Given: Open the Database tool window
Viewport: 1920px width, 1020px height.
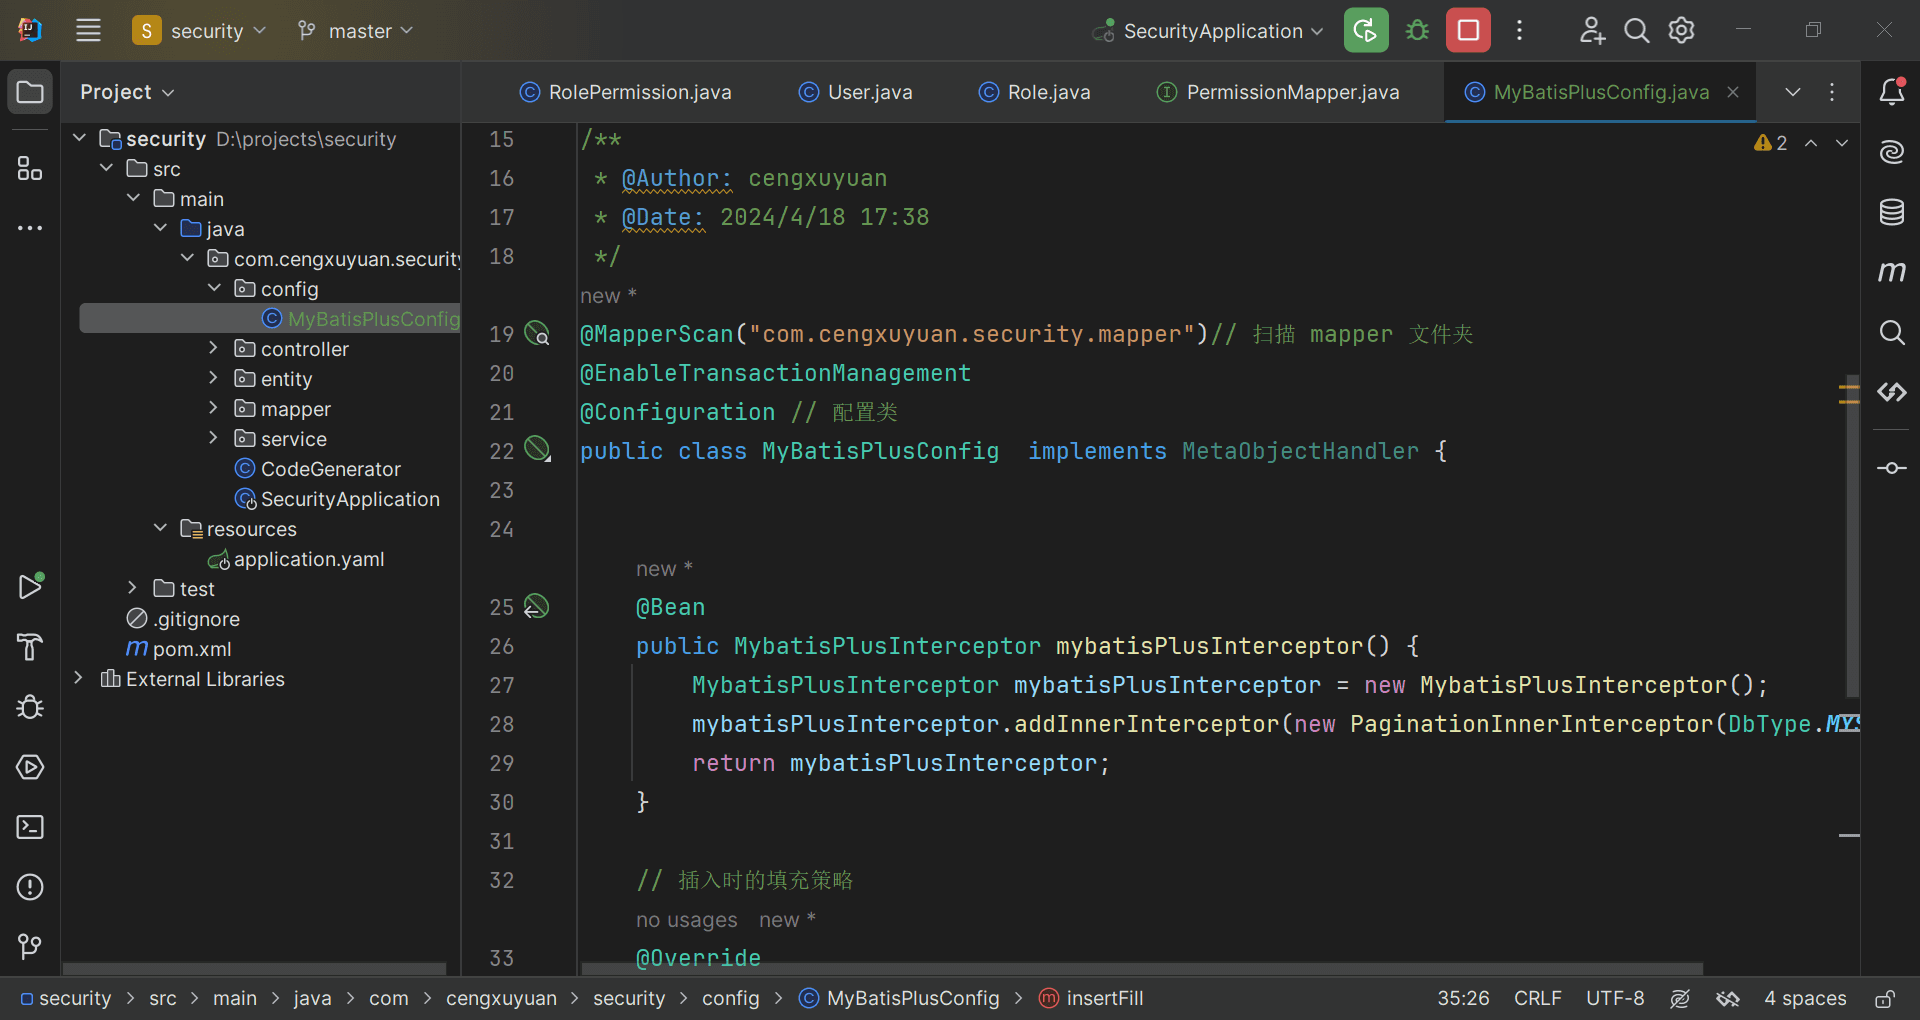Looking at the screenshot, I should [x=1891, y=212].
